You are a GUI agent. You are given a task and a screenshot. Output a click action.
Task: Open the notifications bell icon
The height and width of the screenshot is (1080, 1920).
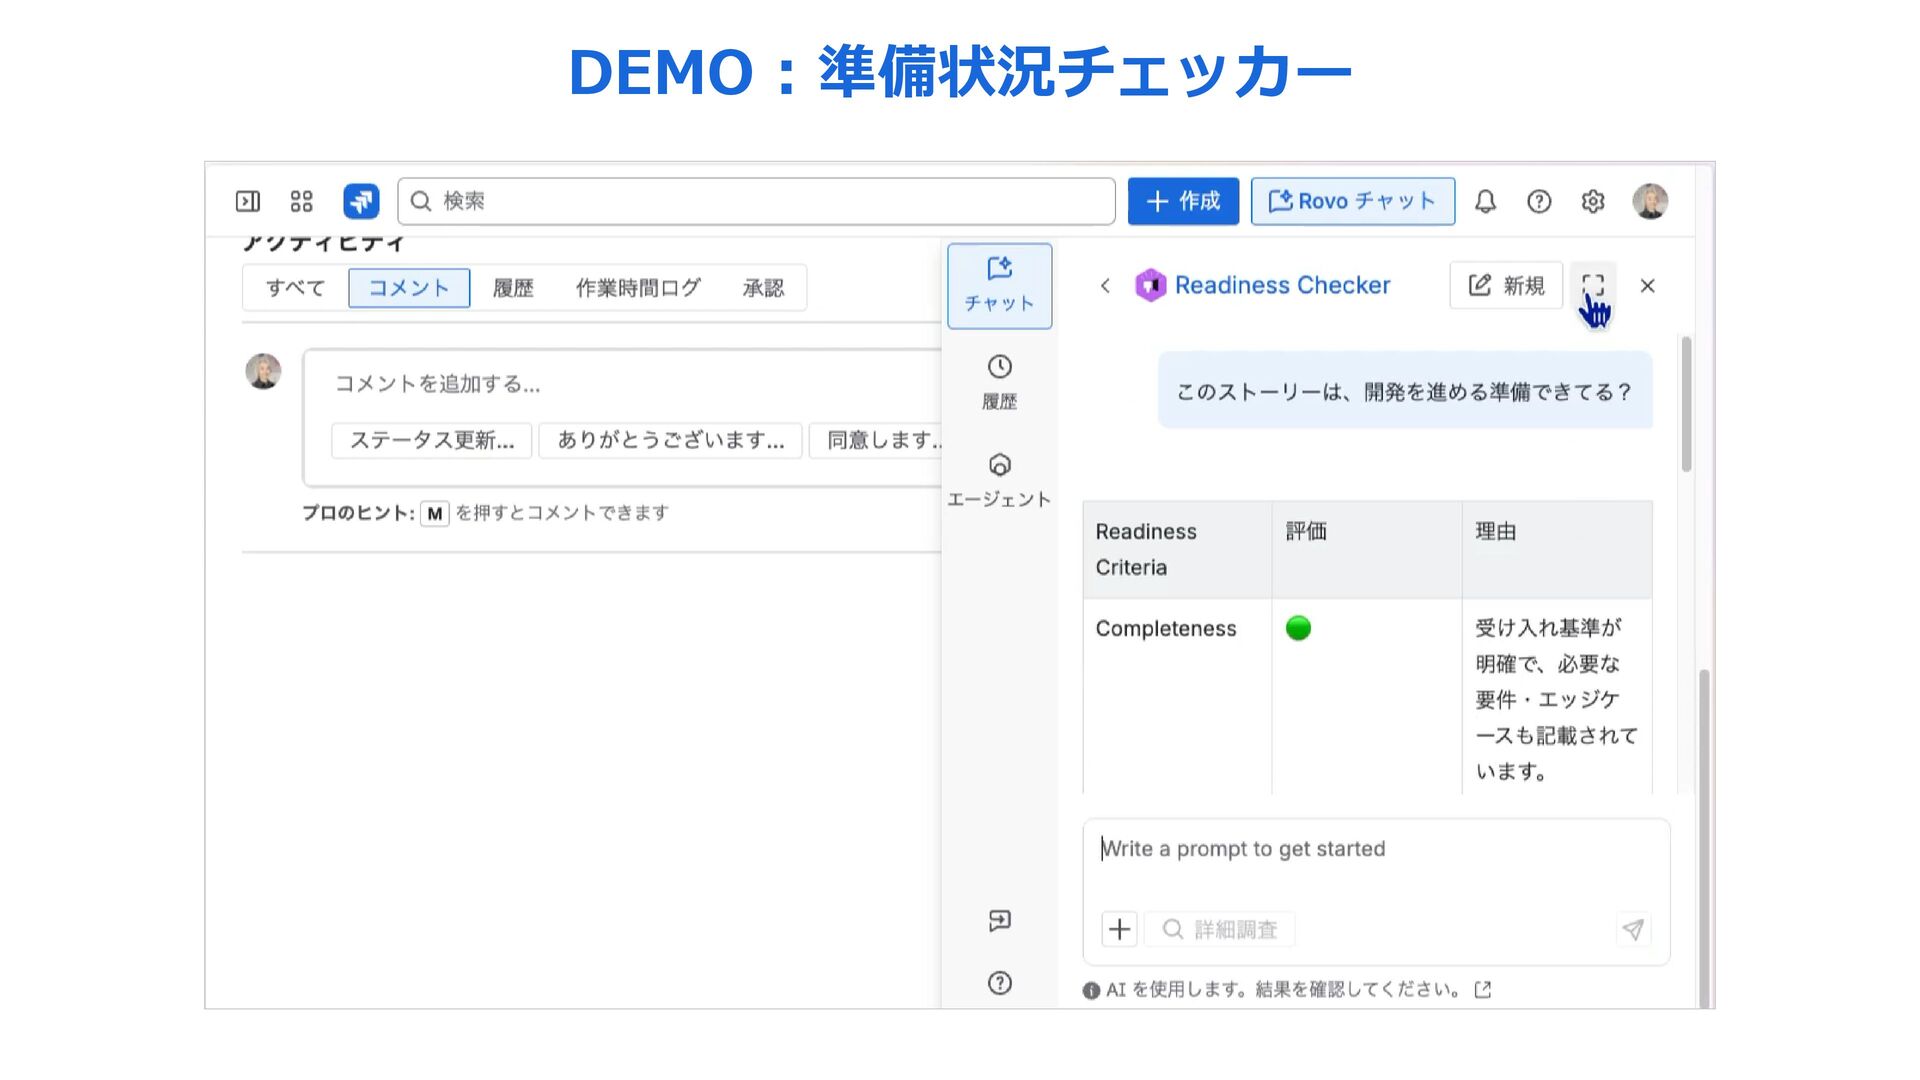pyautogui.click(x=1485, y=202)
